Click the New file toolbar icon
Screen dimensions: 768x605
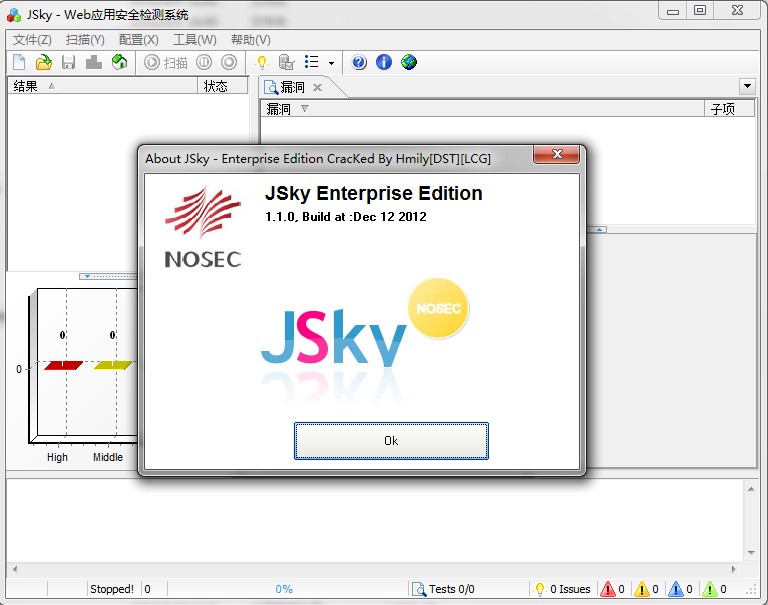pos(19,62)
